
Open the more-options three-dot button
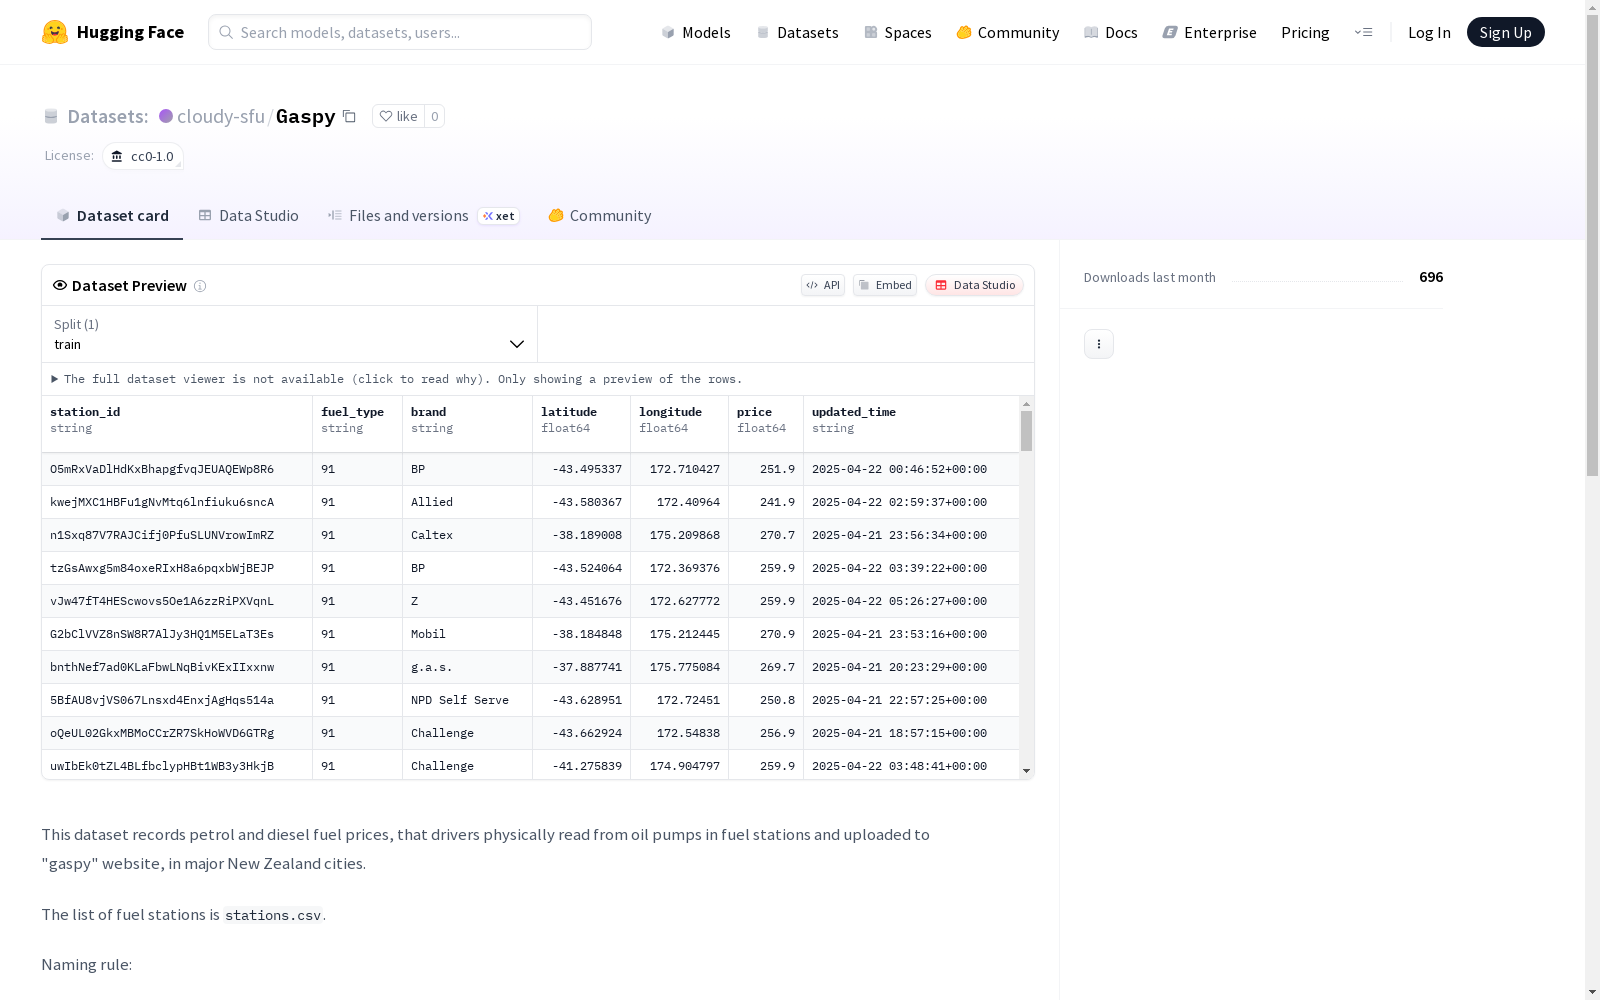point(1099,344)
